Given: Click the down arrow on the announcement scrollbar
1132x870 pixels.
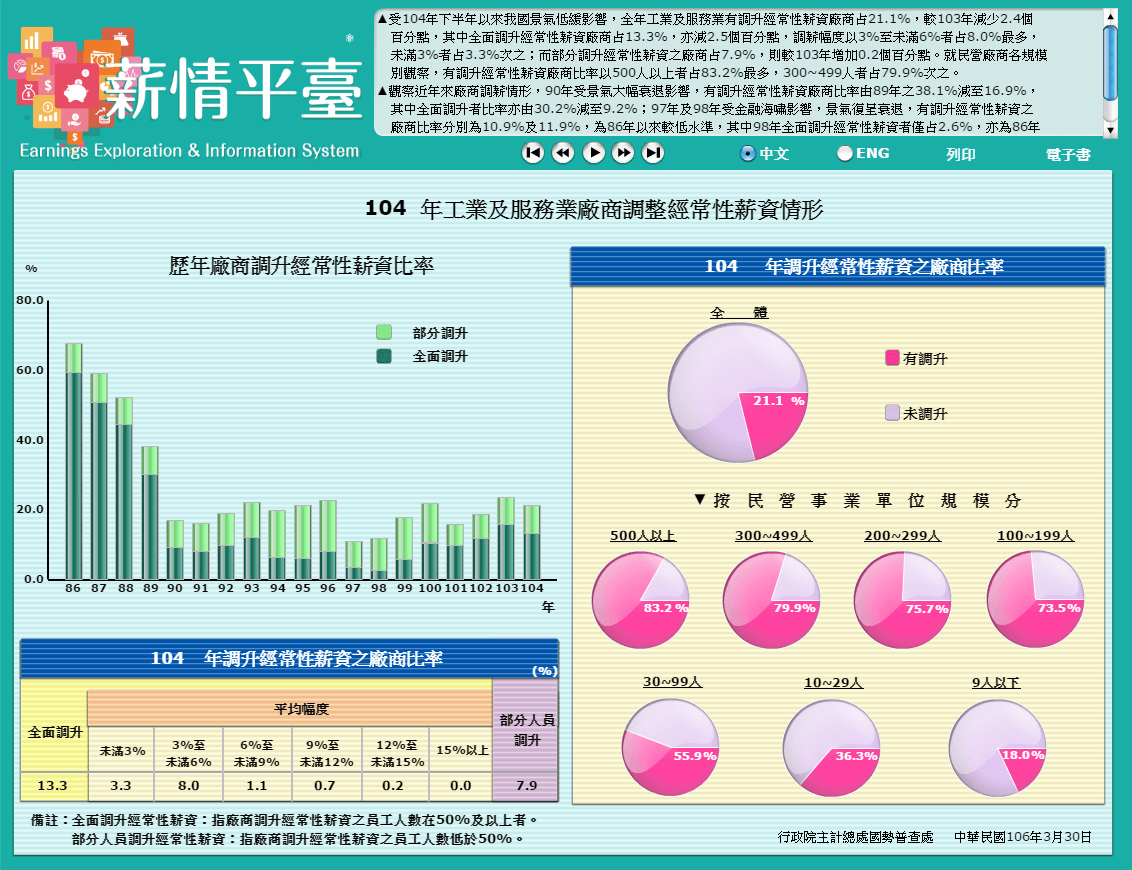Looking at the screenshot, I should click(1108, 130).
